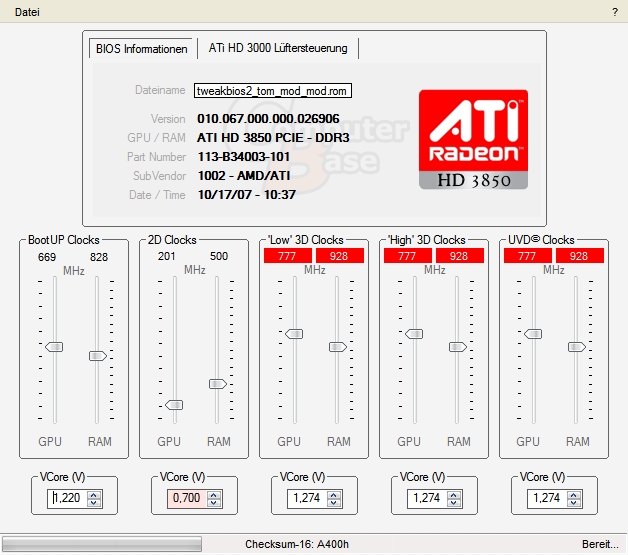The width and height of the screenshot is (628, 555).
Task: Click the Bereit... status text
Action: 600,544
